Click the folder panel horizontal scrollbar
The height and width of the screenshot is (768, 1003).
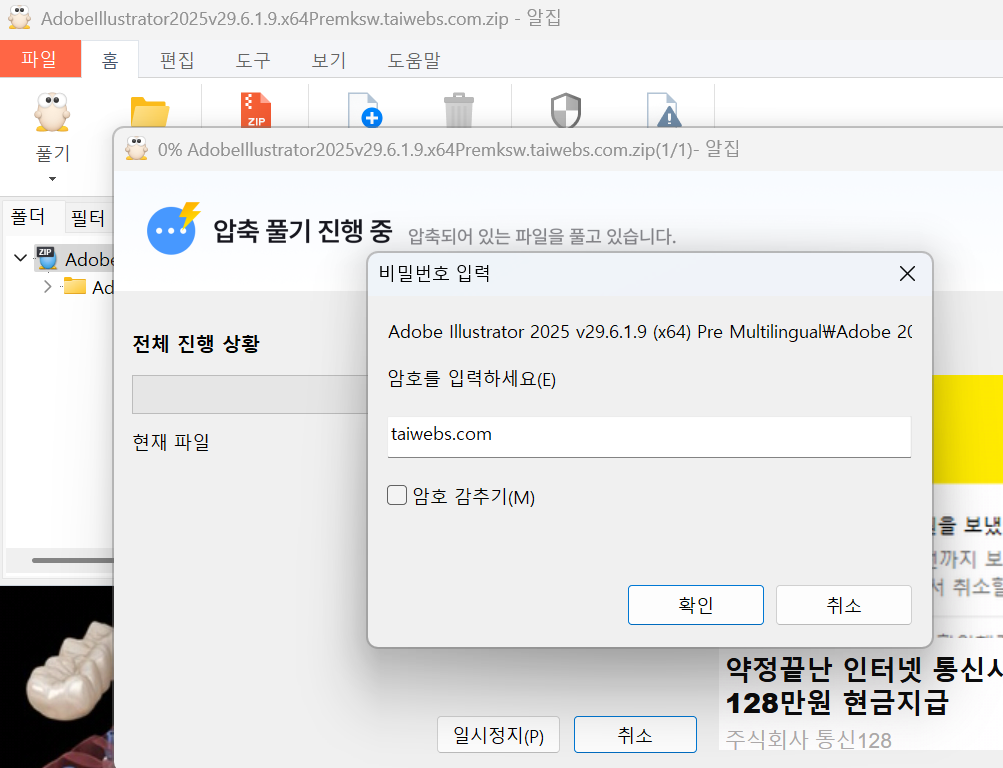(x=72, y=561)
